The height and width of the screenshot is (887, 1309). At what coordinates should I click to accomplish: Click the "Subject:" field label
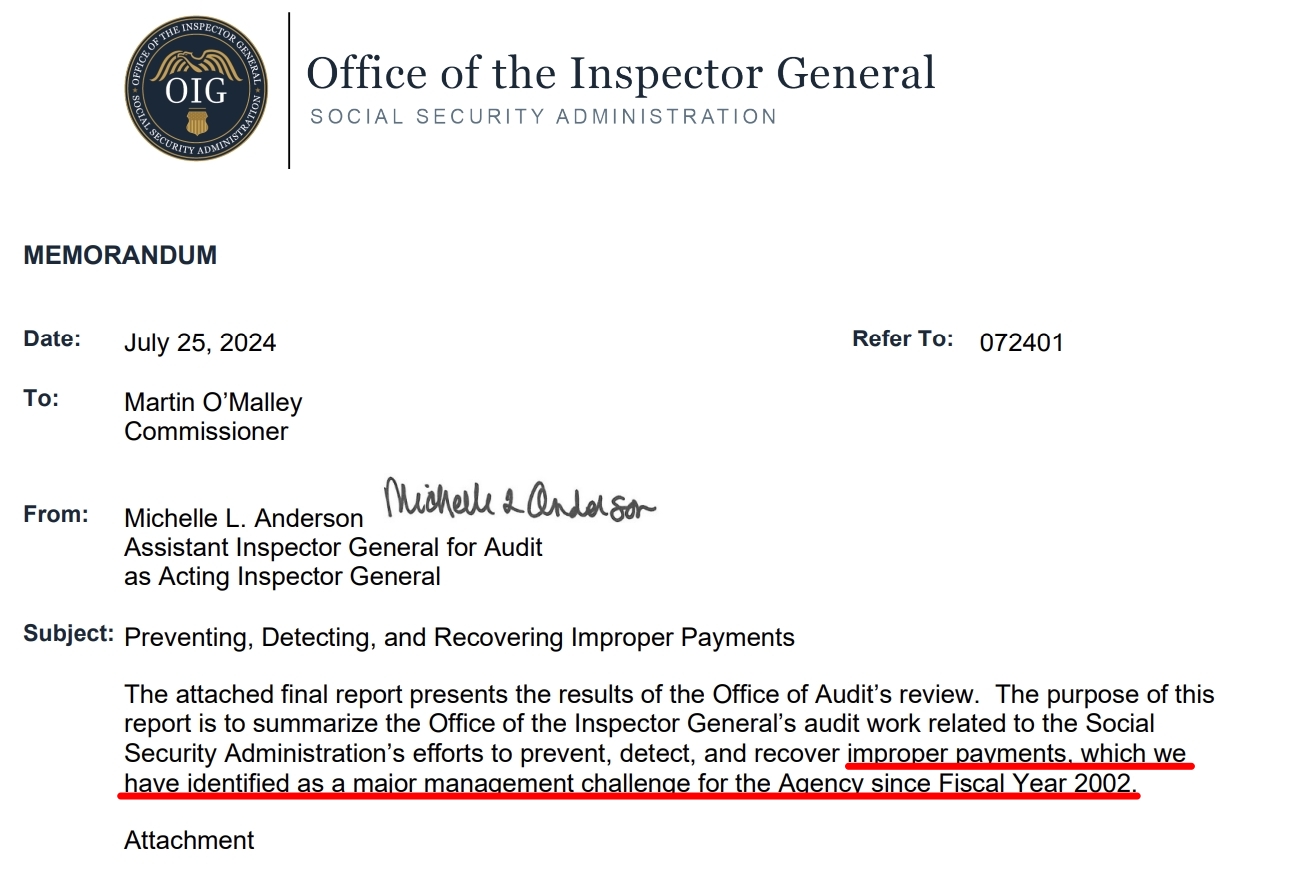pyautogui.click(x=68, y=634)
